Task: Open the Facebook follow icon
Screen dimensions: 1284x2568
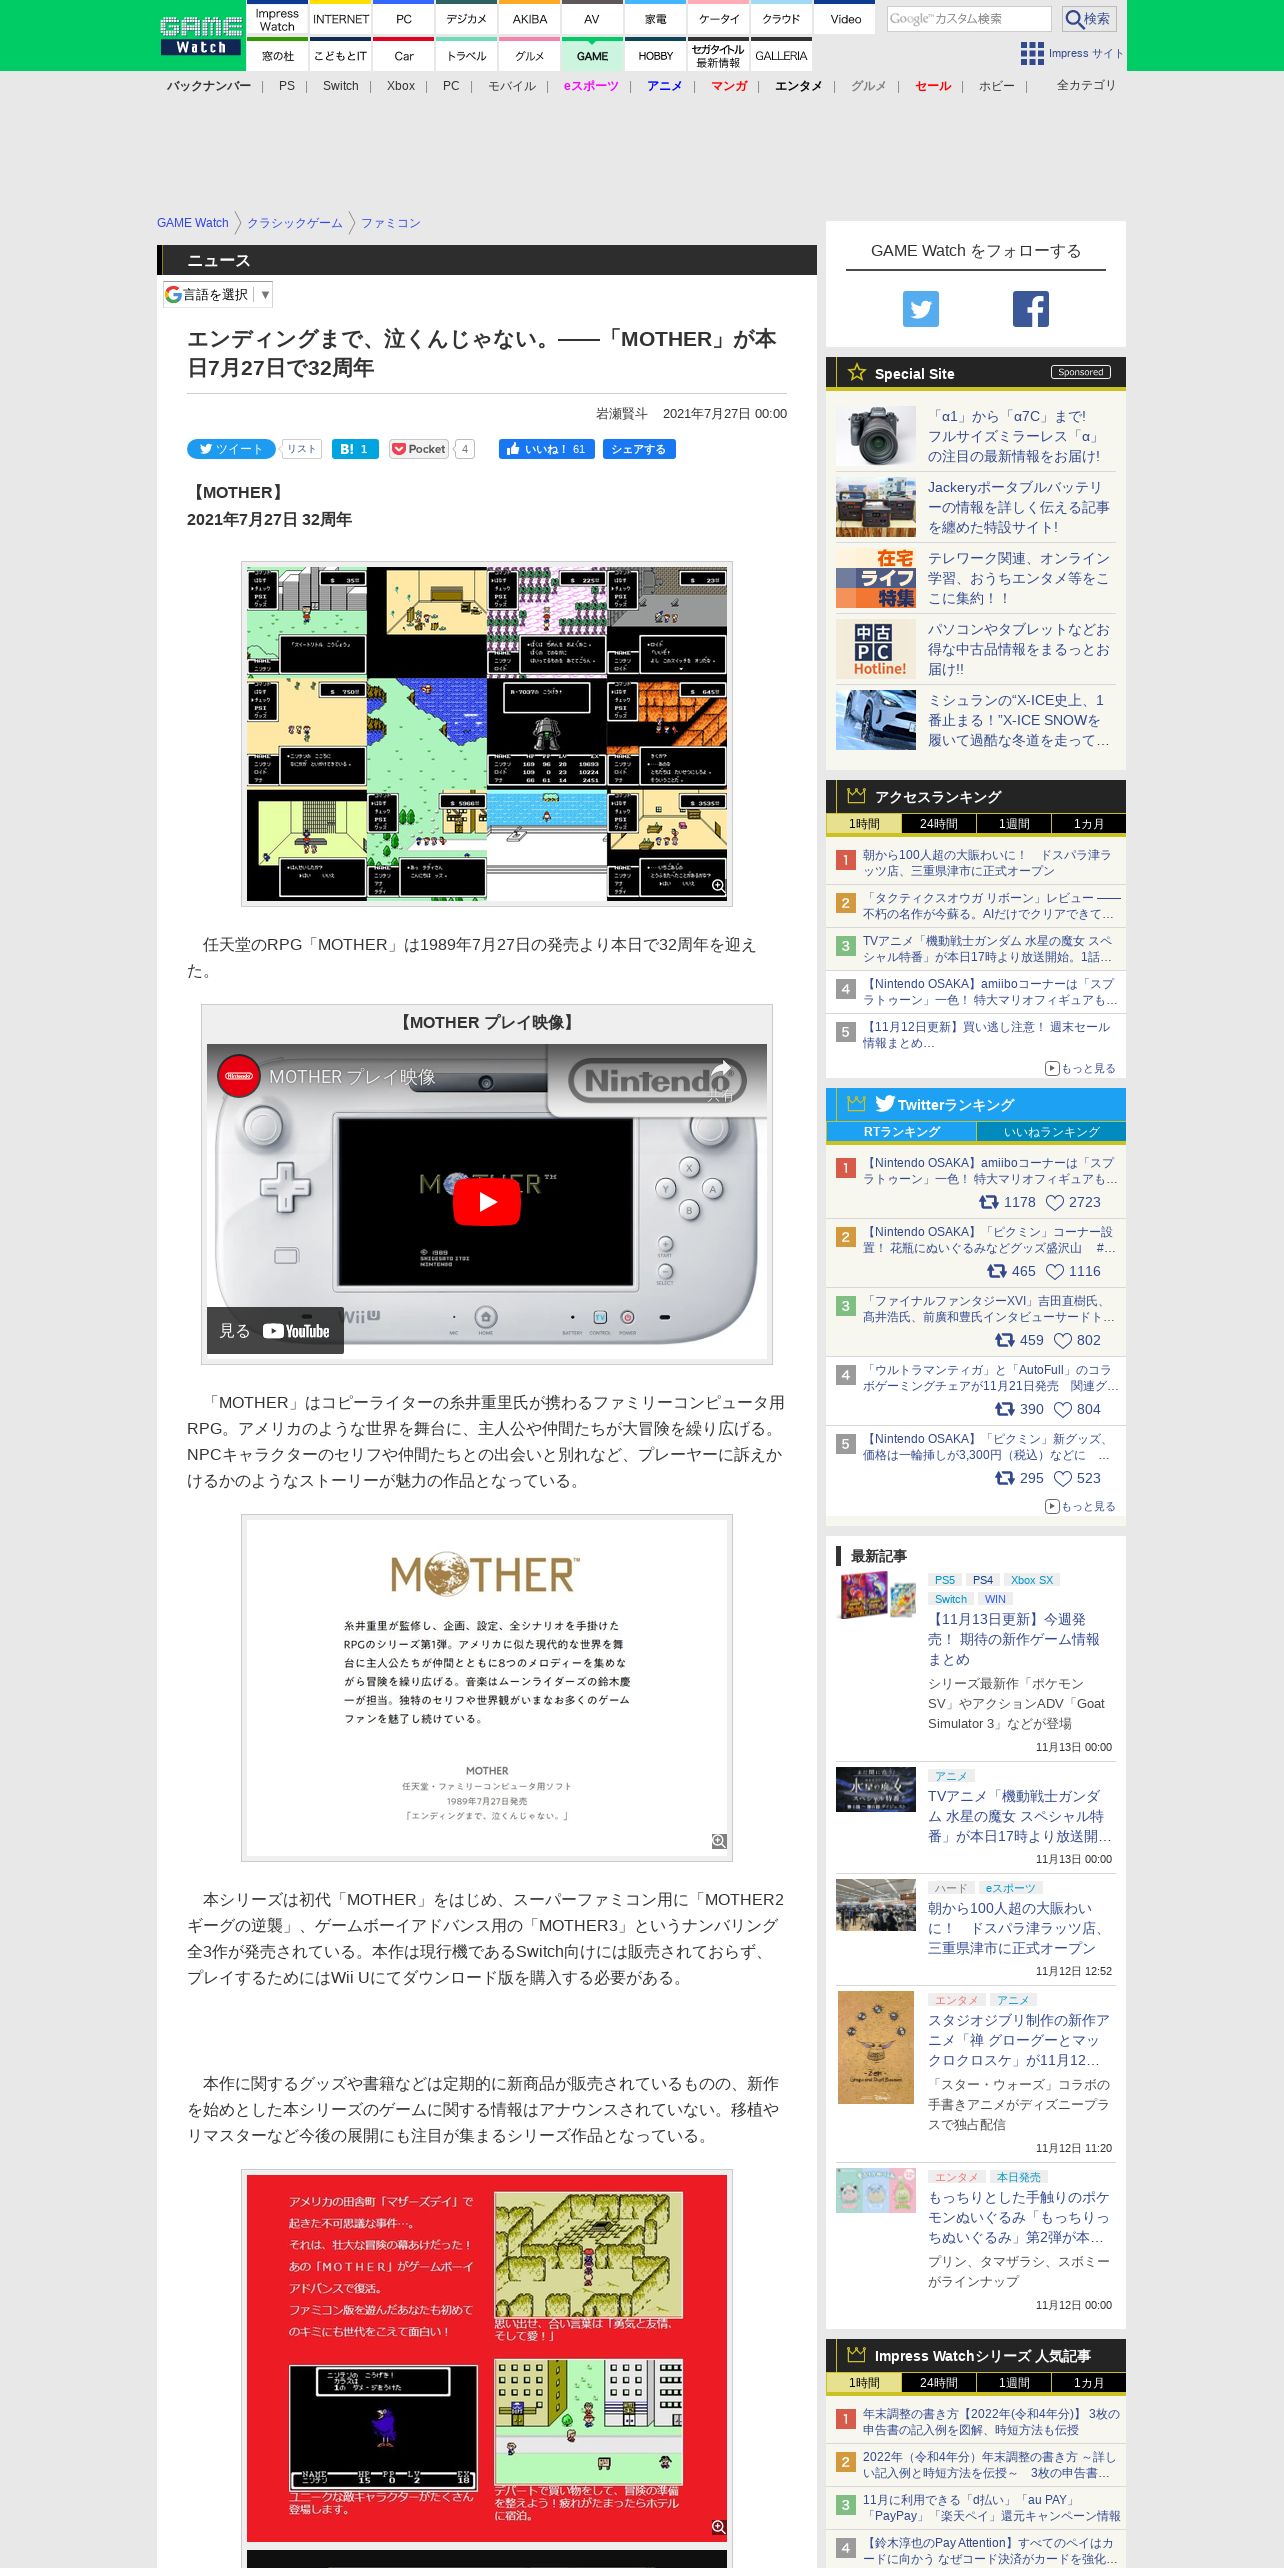Action: (1031, 309)
